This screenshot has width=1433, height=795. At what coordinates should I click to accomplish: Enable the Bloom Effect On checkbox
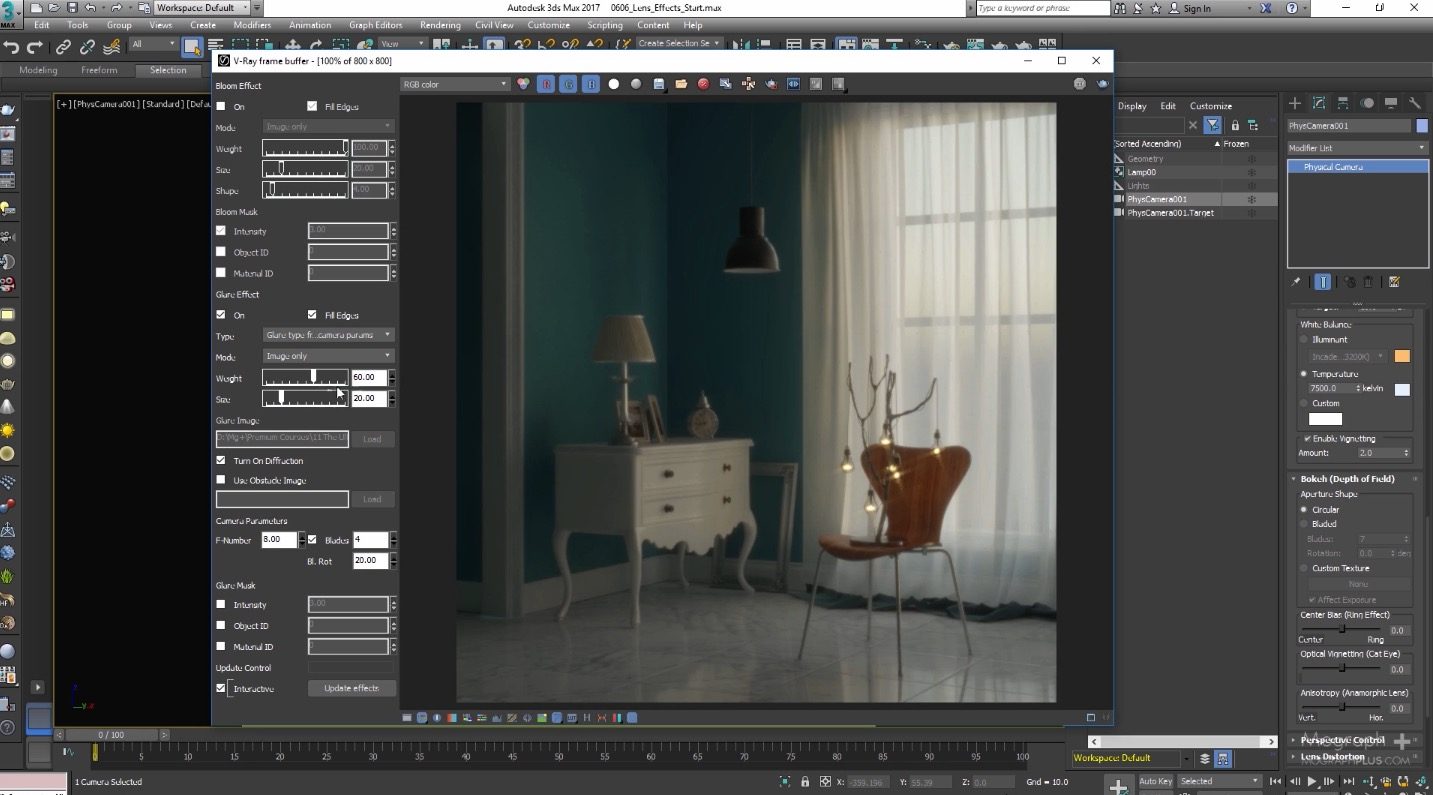click(x=221, y=106)
